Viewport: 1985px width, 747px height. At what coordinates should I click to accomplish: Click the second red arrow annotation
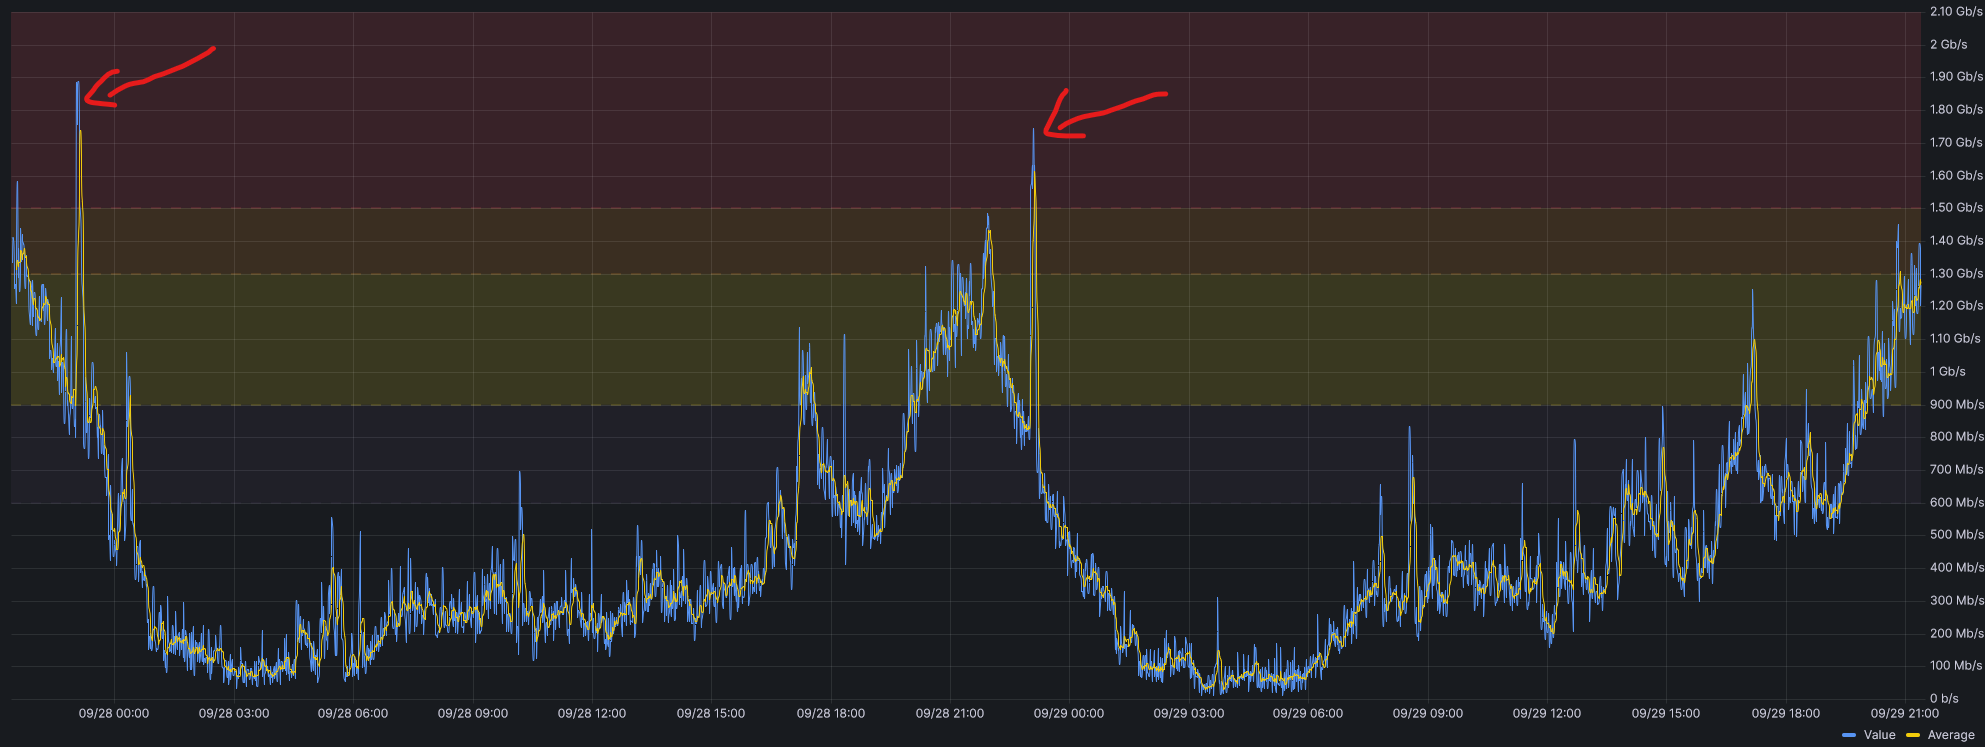(1100, 112)
